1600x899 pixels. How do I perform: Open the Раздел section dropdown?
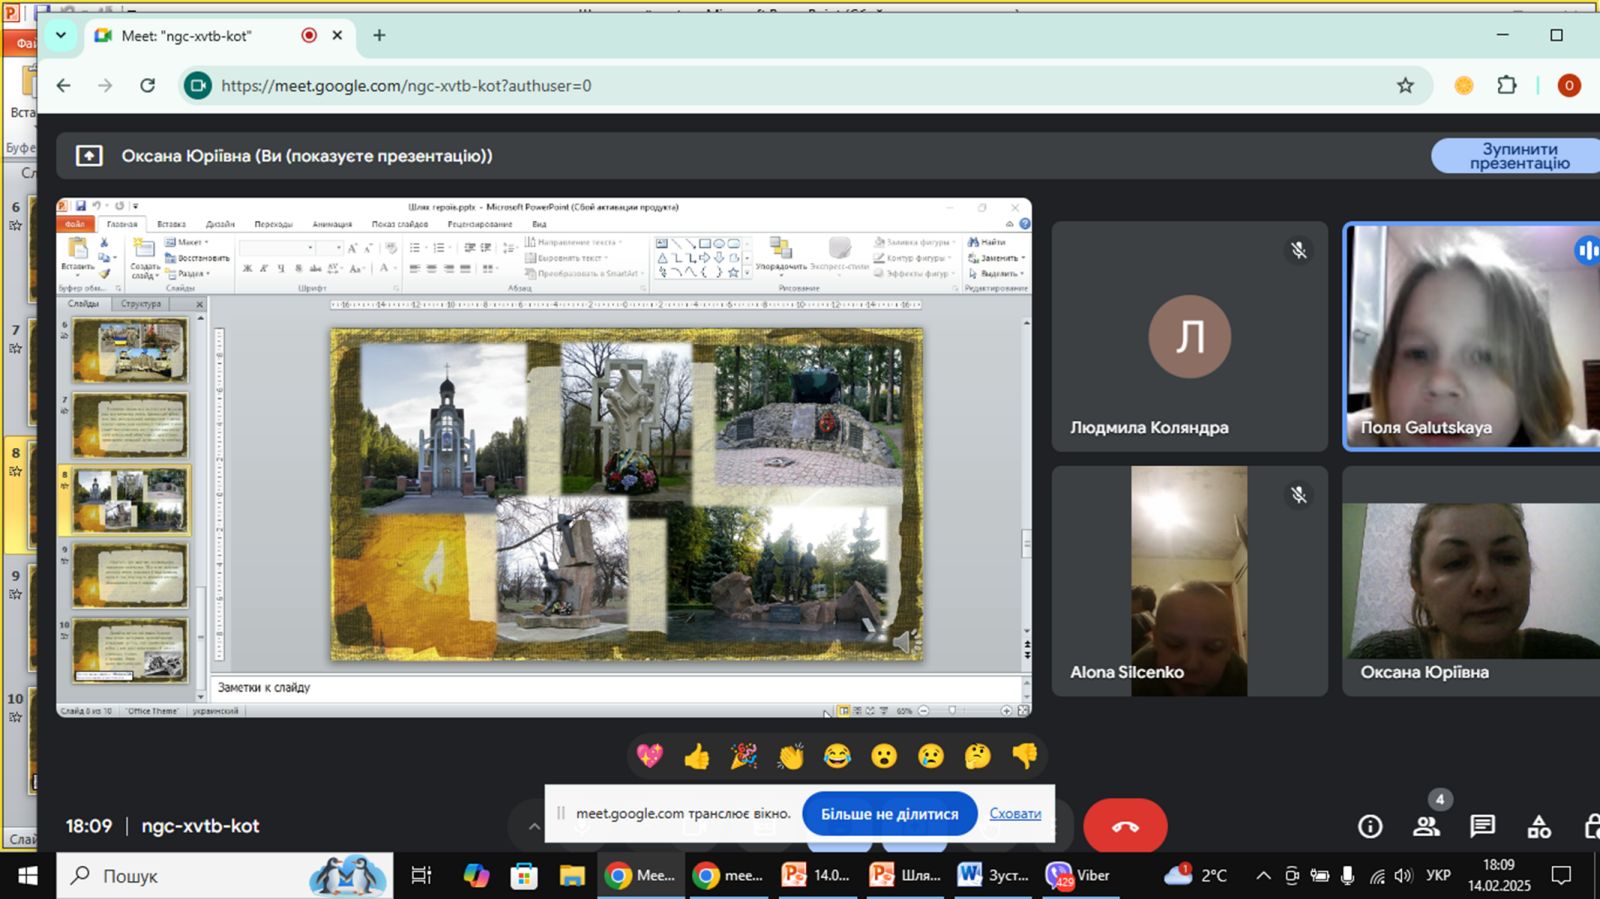click(x=187, y=274)
